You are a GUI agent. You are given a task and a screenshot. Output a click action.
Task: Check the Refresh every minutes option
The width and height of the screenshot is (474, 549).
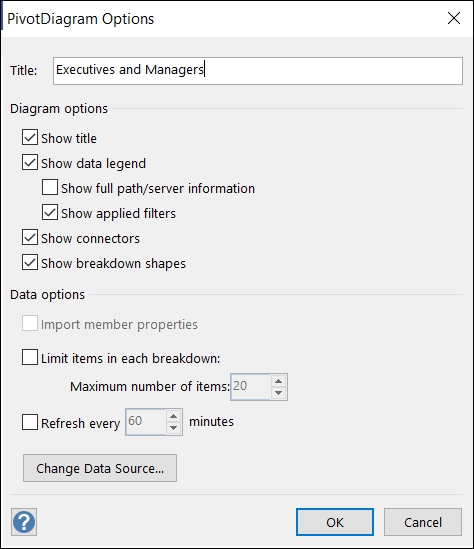click(x=30, y=422)
